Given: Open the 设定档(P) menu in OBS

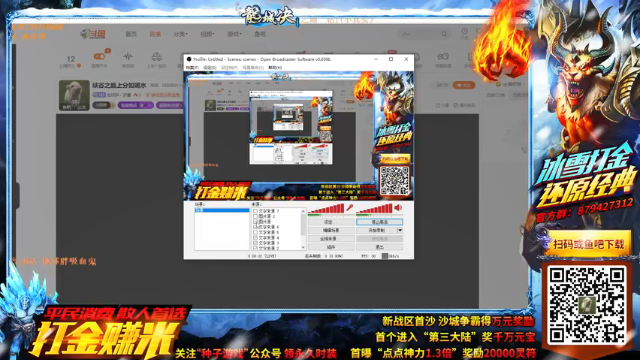Looking at the screenshot, I should (229, 67).
